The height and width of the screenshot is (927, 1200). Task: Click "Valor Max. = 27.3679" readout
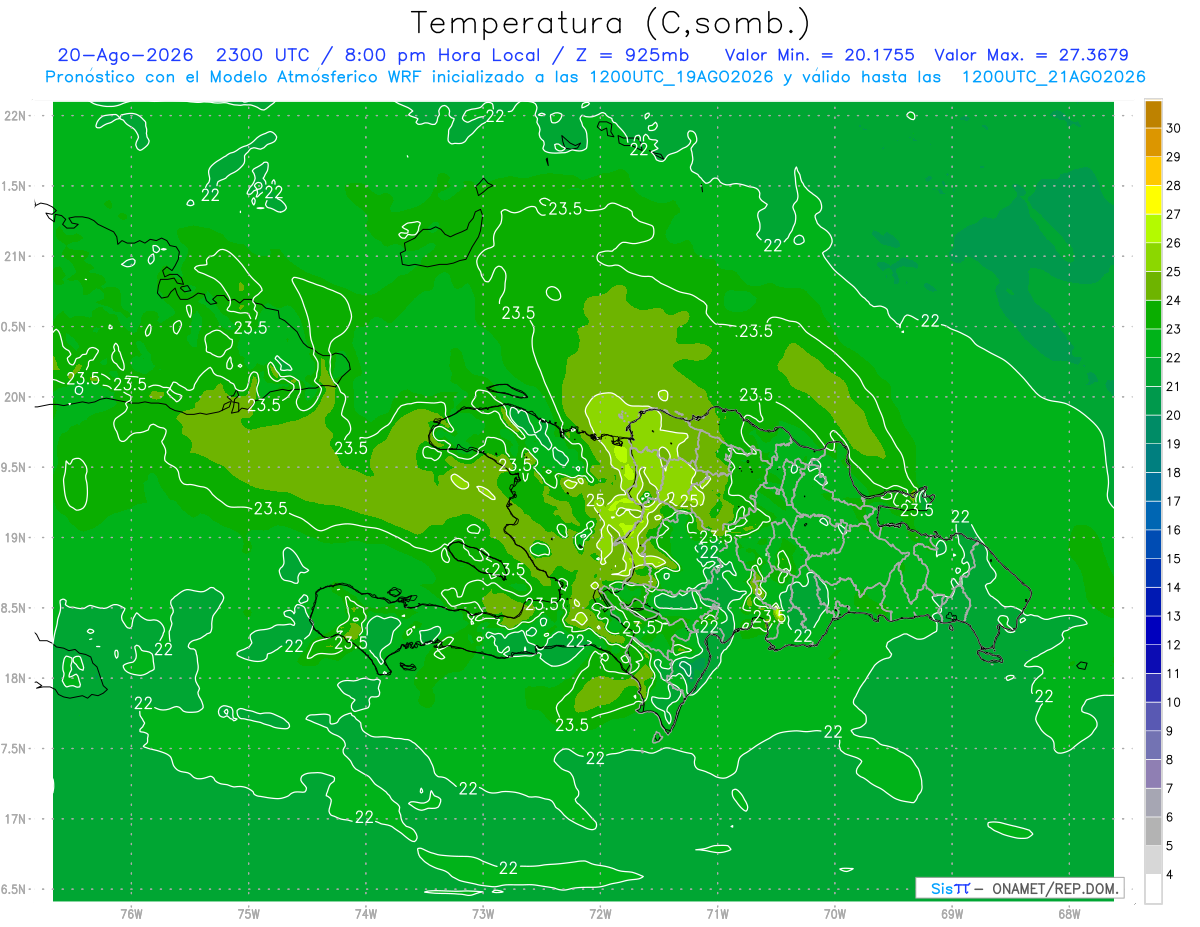click(1032, 55)
